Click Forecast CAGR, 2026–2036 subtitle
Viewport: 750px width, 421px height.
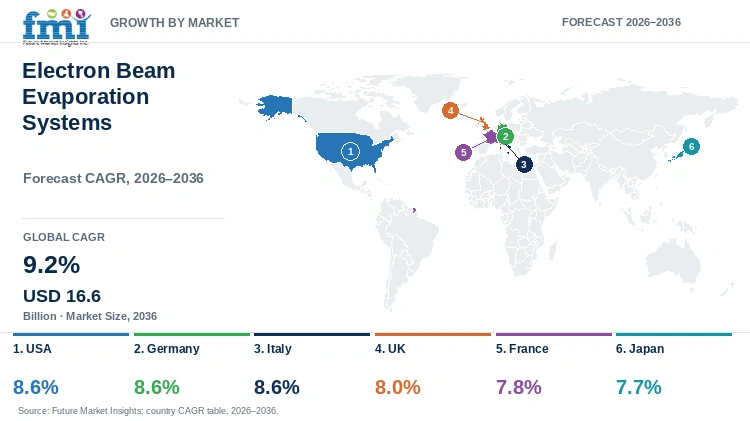pos(113,178)
